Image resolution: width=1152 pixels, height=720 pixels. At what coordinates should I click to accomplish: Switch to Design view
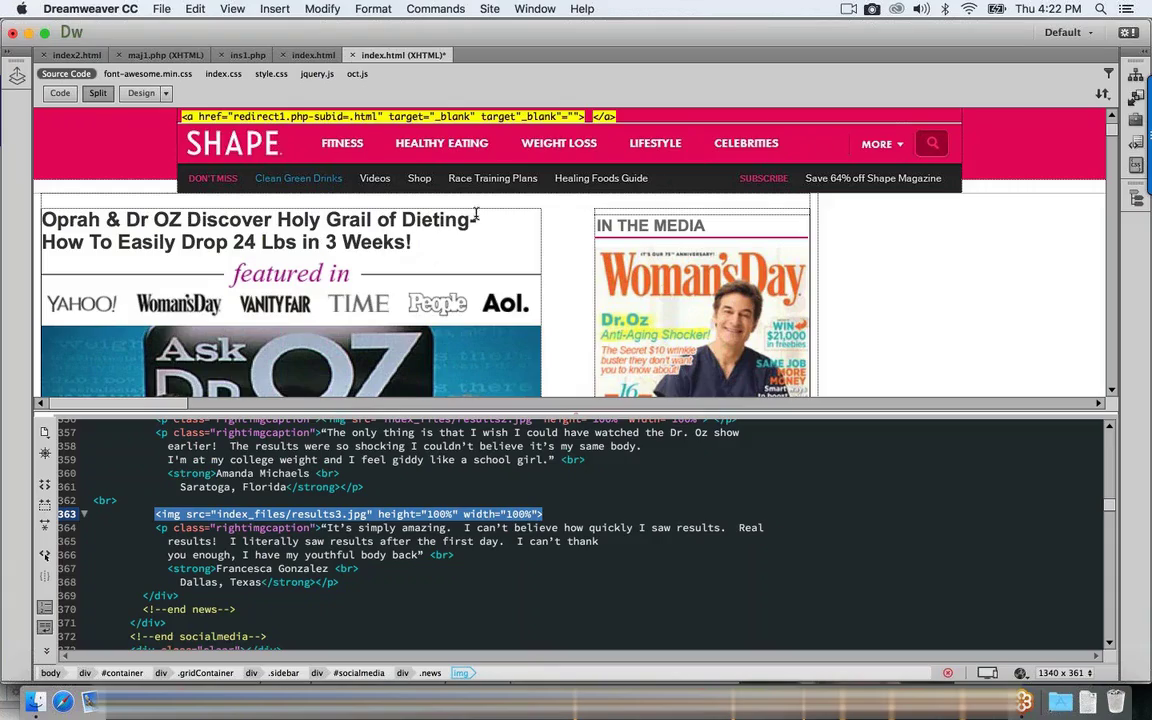coord(141,93)
